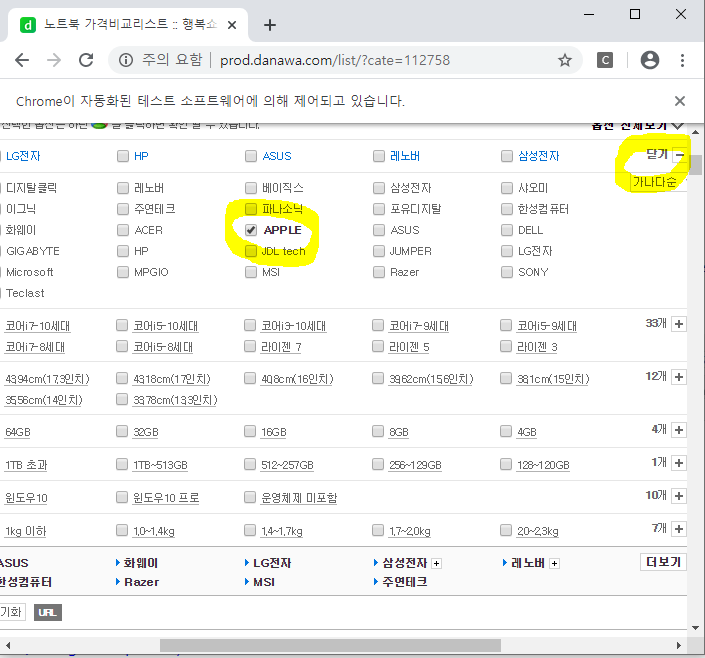Expand the 레노버 plus in bottom list
Screen dimensions: 705x658
(554, 564)
